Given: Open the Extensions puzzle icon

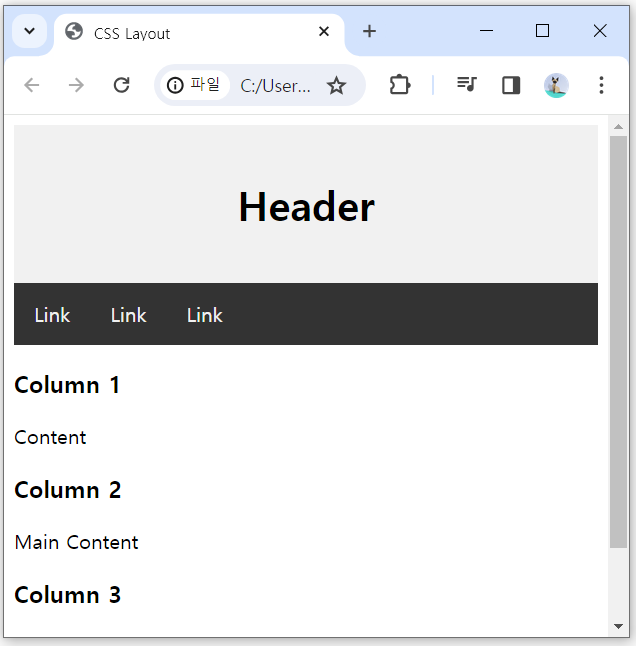Looking at the screenshot, I should pyautogui.click(x=400, y=85).
